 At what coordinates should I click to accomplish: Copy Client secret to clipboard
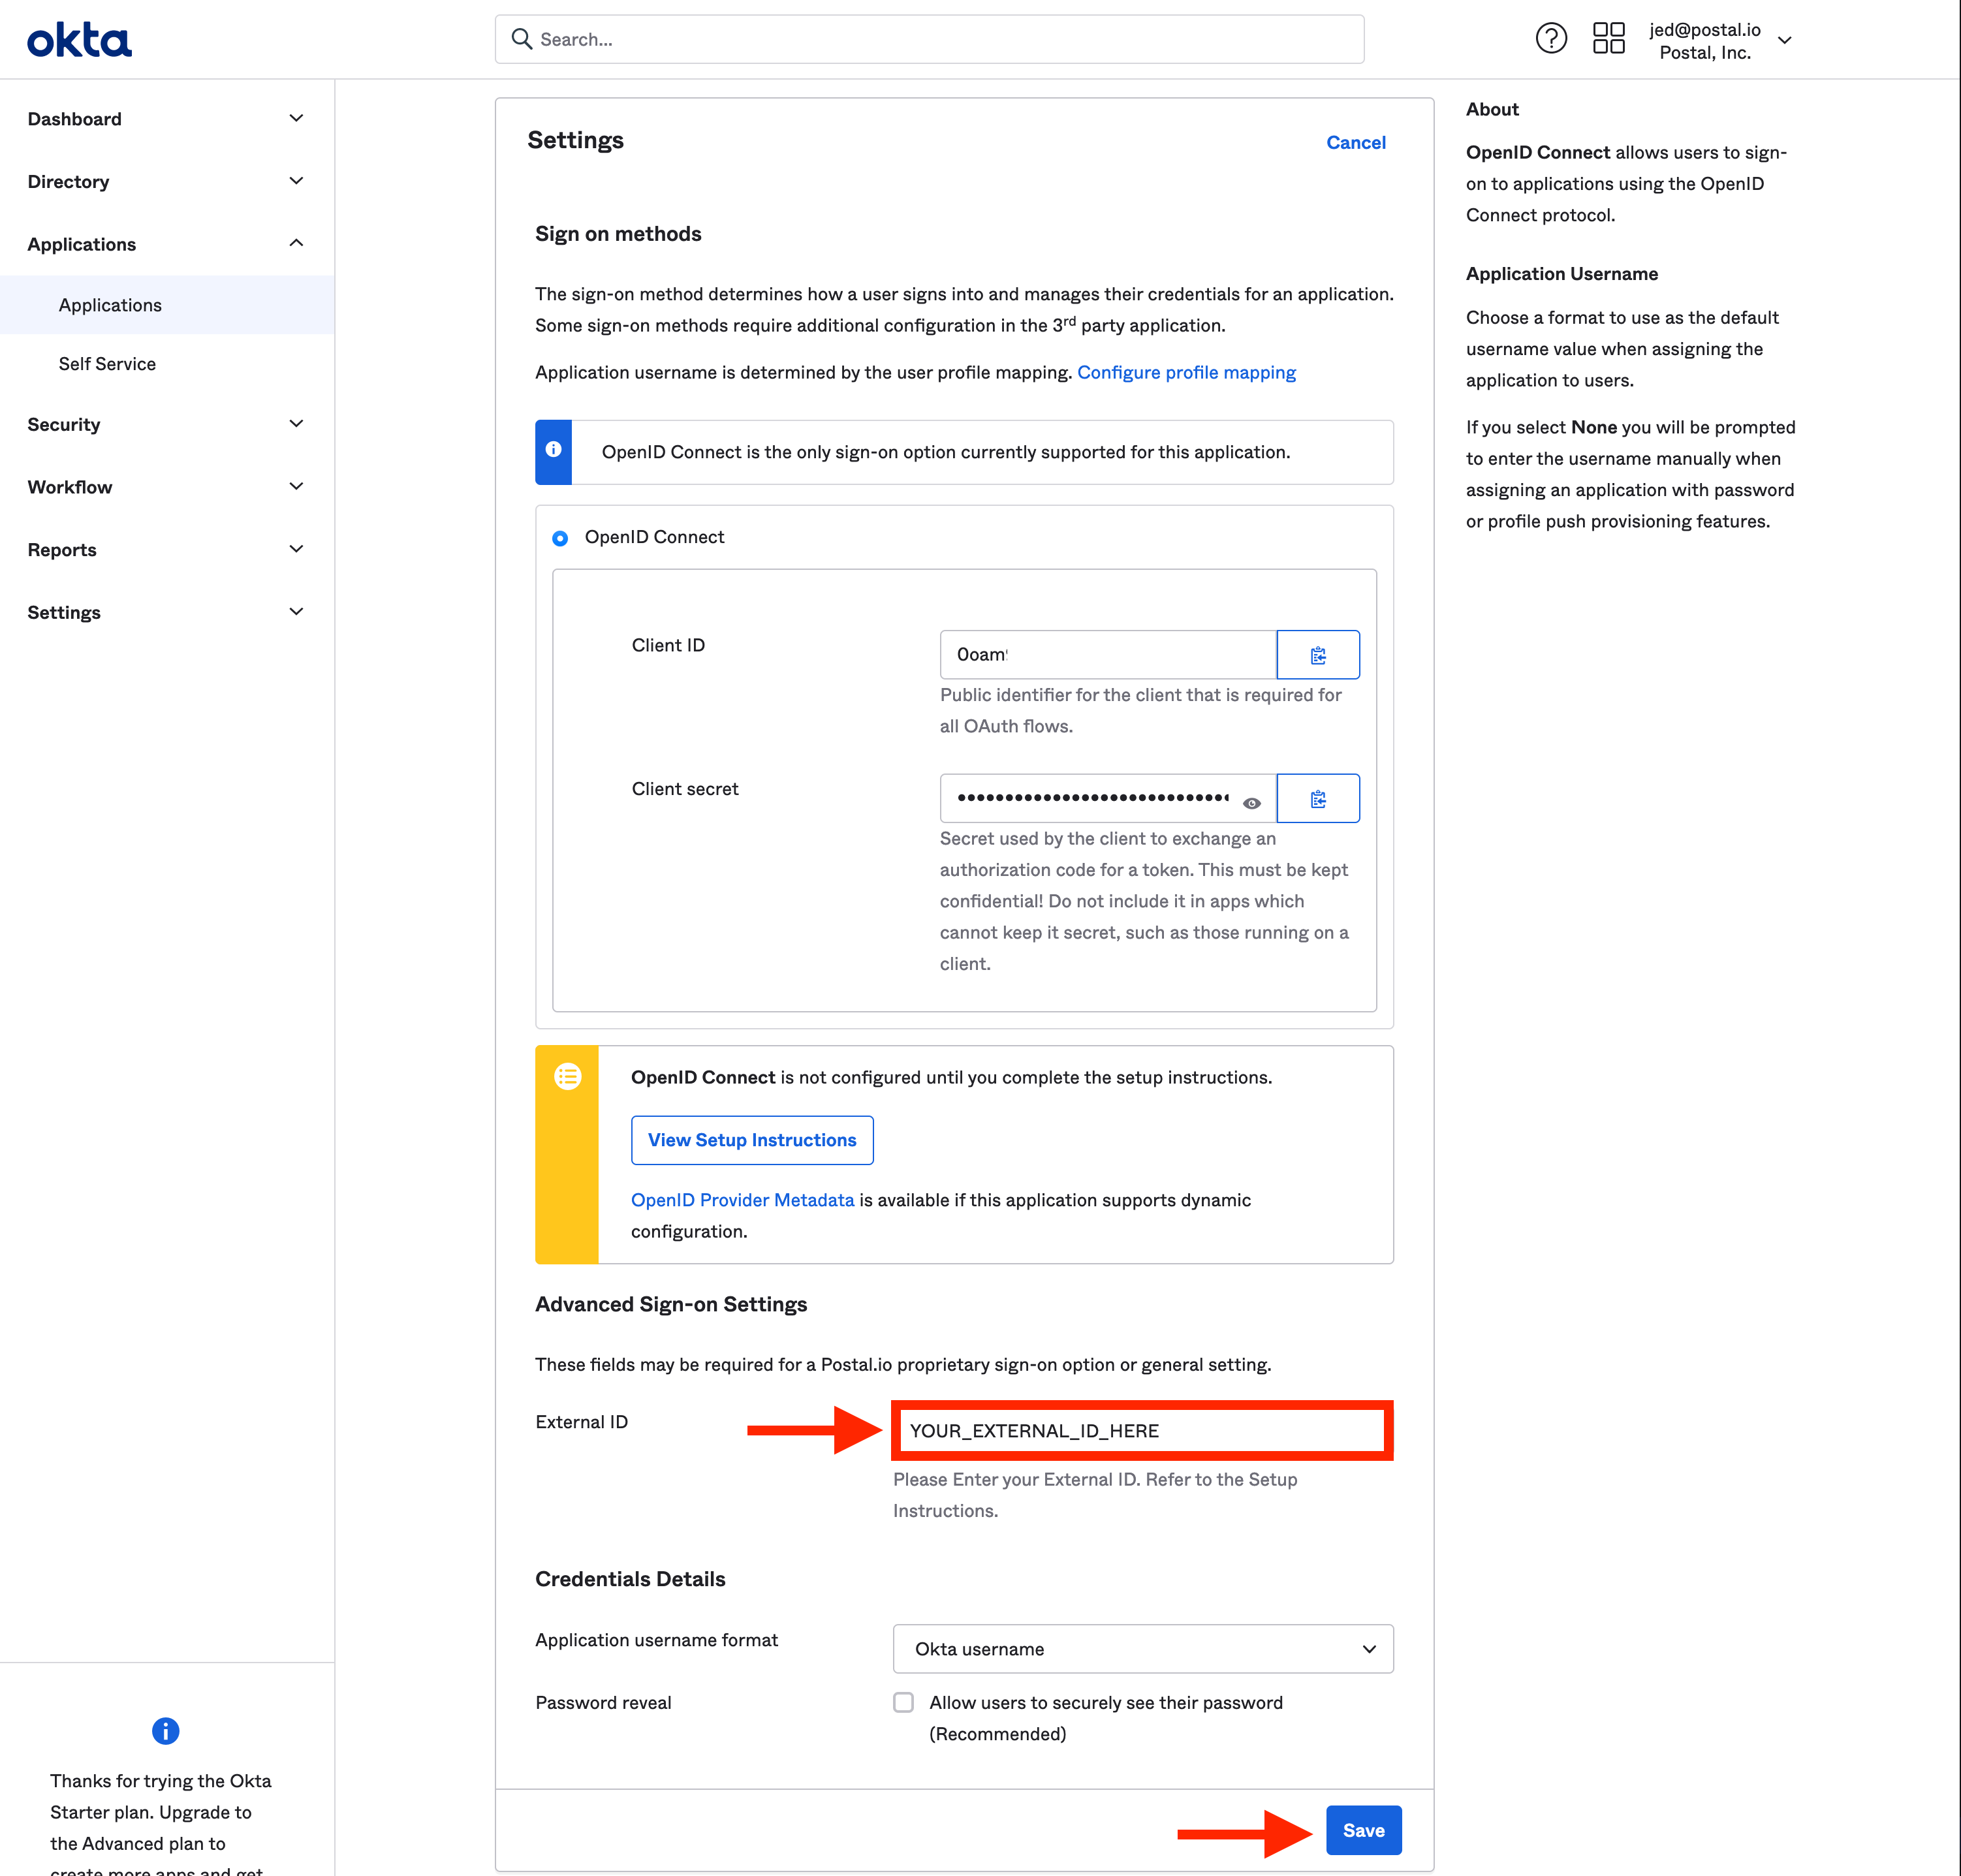click(1317, 799)
